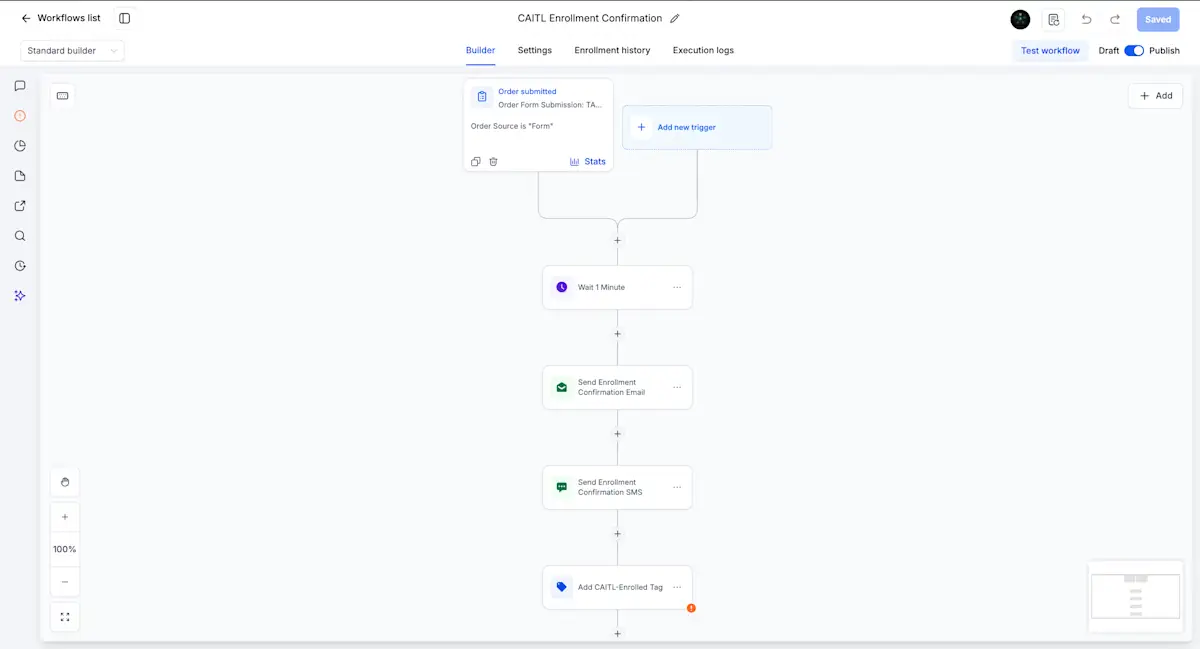Click the orange error badge on Tag action

[x=691, y=608]
